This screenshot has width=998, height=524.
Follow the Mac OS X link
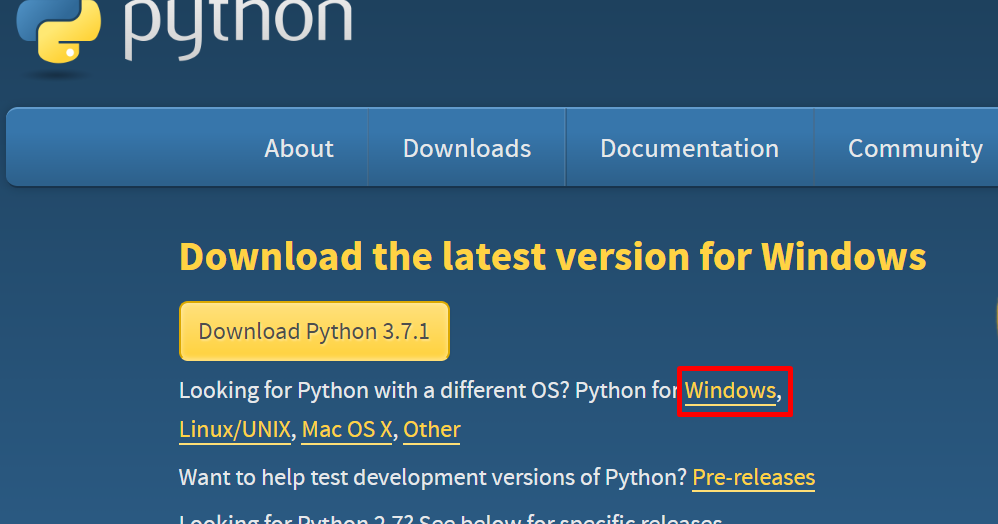(347, 429)
